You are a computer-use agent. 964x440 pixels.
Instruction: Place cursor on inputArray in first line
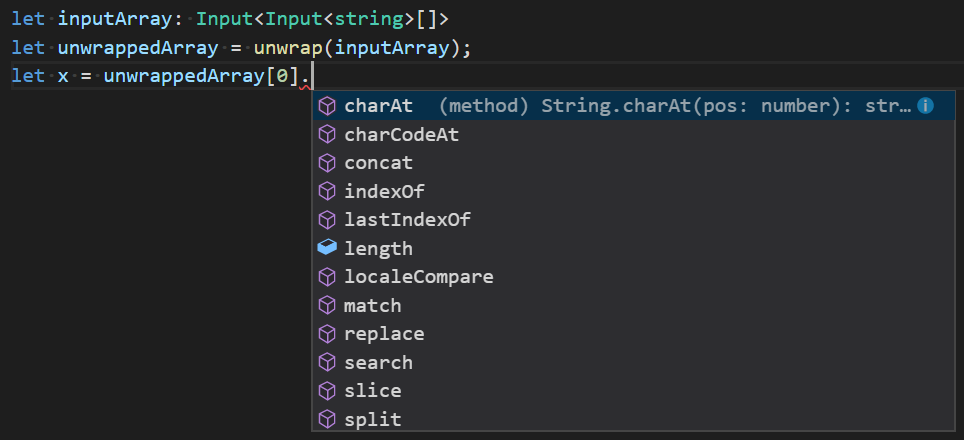116,19
